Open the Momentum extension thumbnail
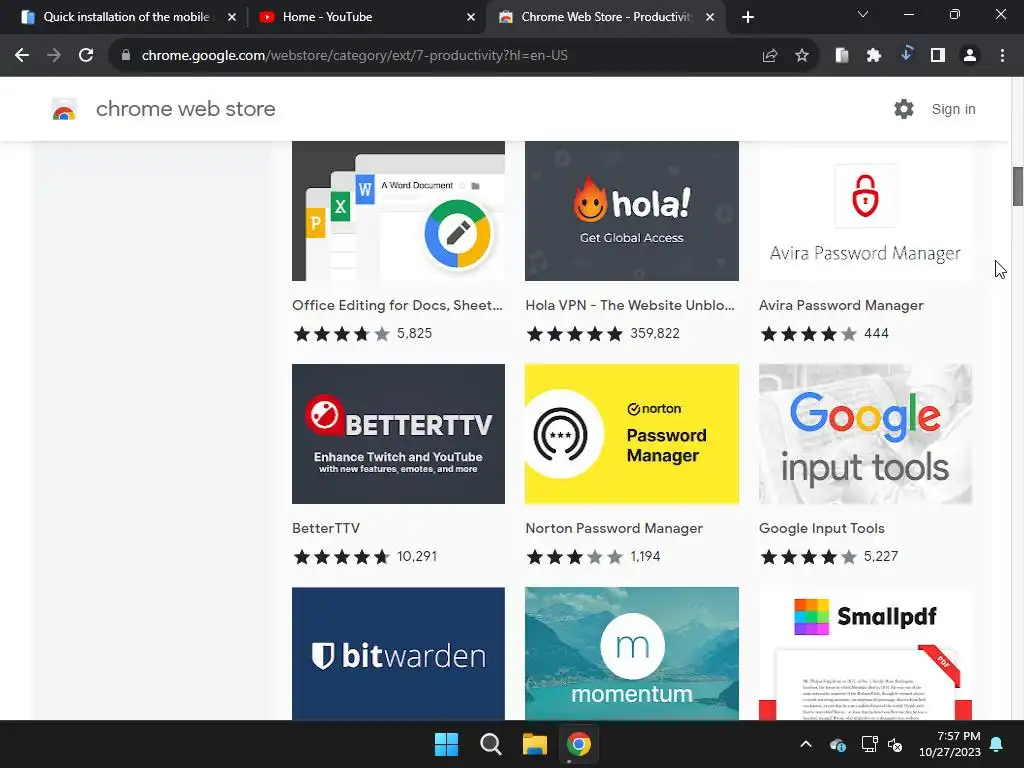The height and width of the screenshot is (768, 1024). coord(632,654)
